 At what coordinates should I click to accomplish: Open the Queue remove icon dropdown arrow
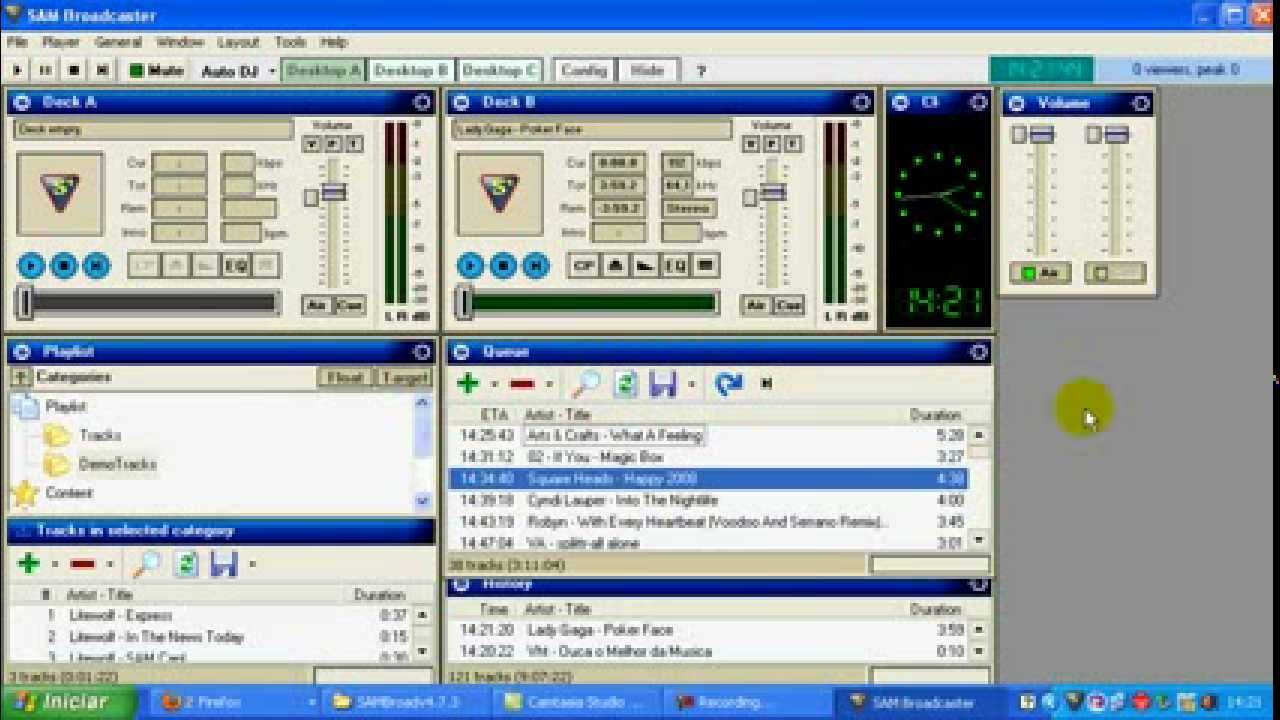(549, 384)
